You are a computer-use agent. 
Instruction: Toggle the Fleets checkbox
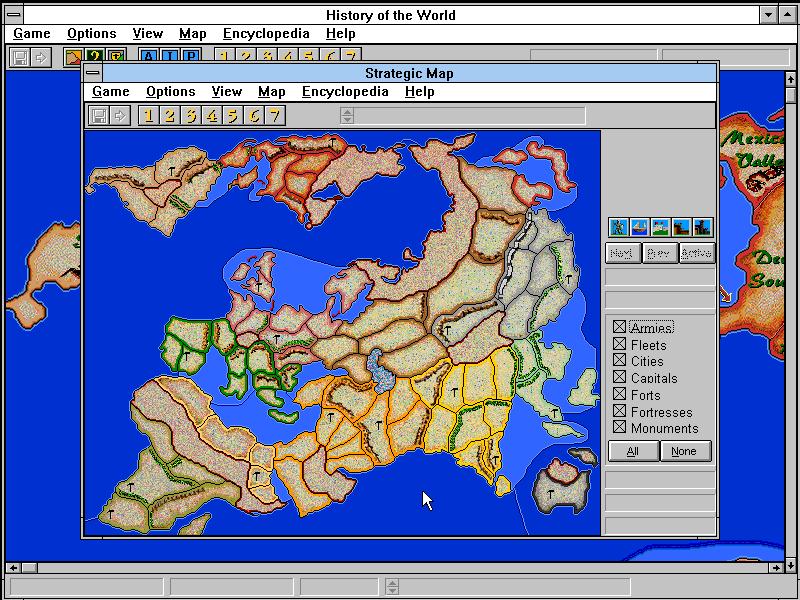click(x=619, y=344)
